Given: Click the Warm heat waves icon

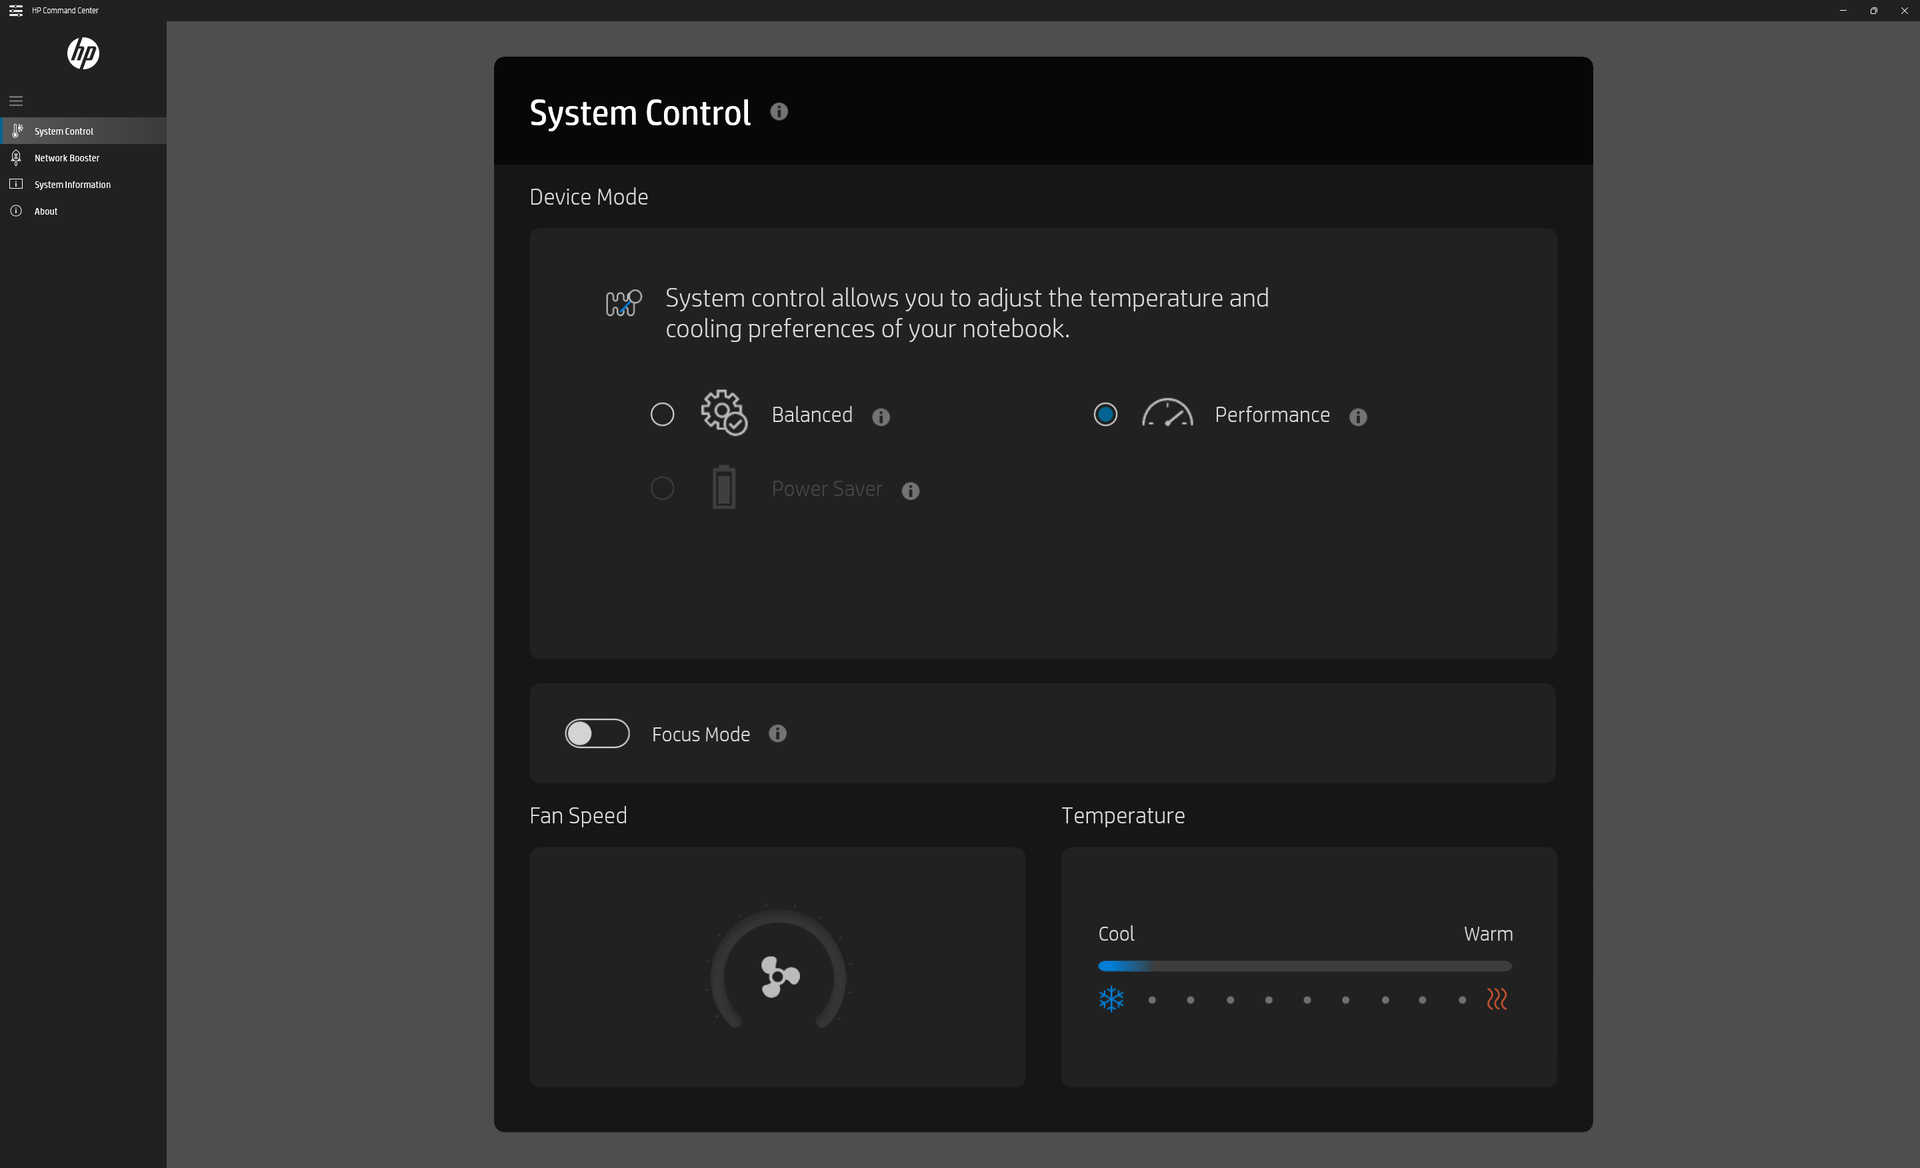Looking at the screenshot, I should (1497, 999).
